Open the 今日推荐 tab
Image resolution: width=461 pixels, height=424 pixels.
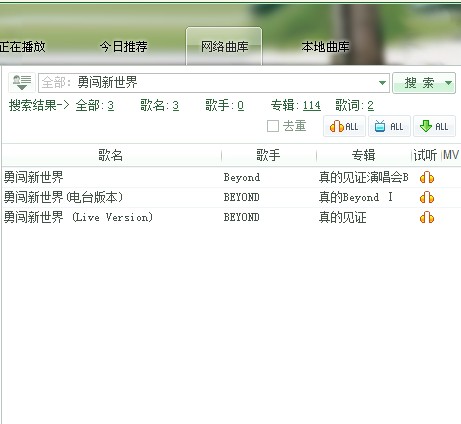(123, 46)
